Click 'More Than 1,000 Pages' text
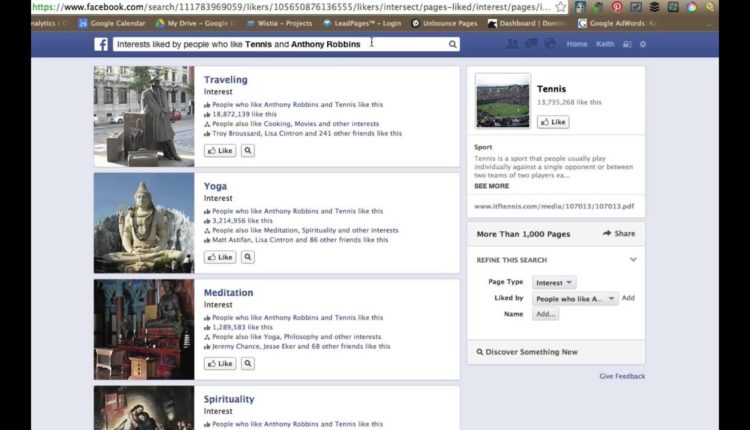 coord(523,234)
